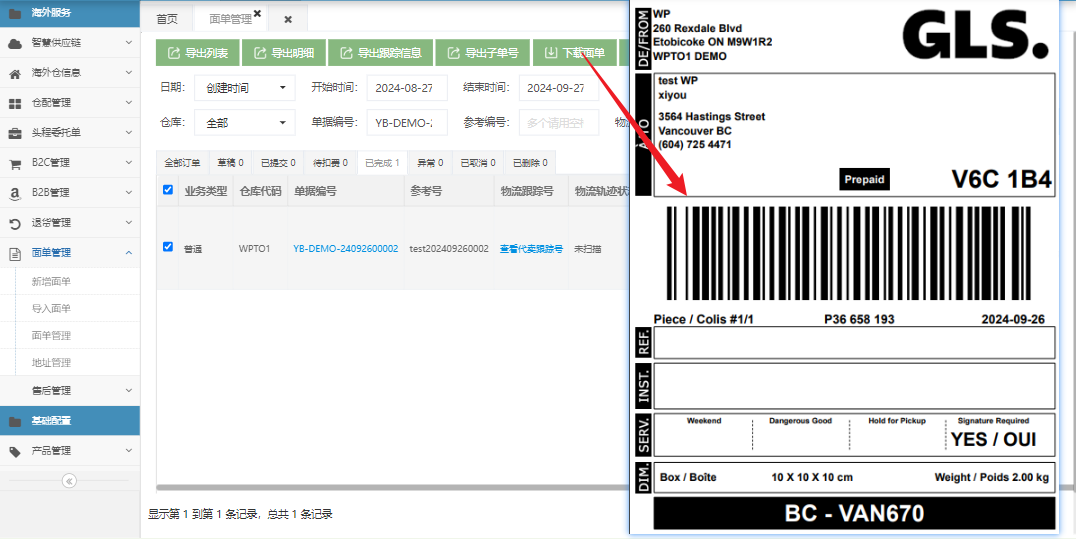Click the 退货管理 return arrow icon

tap(14, 223)
